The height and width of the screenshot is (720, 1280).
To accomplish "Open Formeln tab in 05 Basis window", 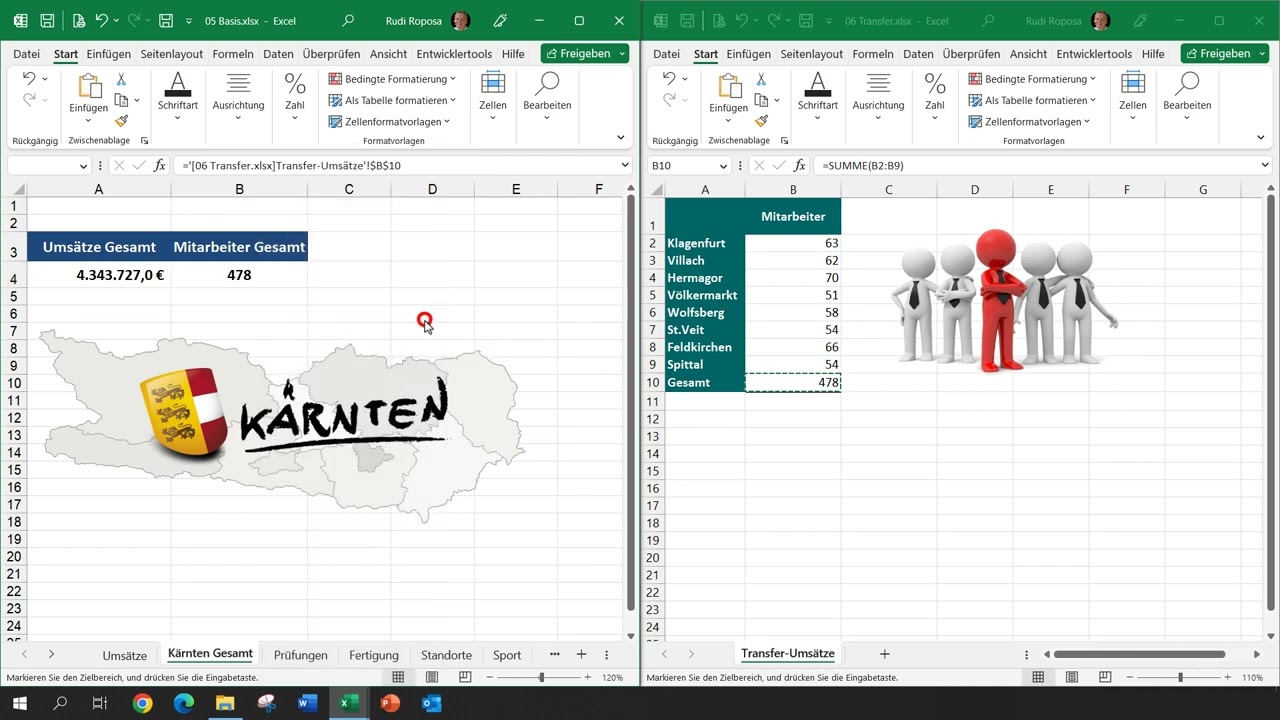I will (232, 54).
